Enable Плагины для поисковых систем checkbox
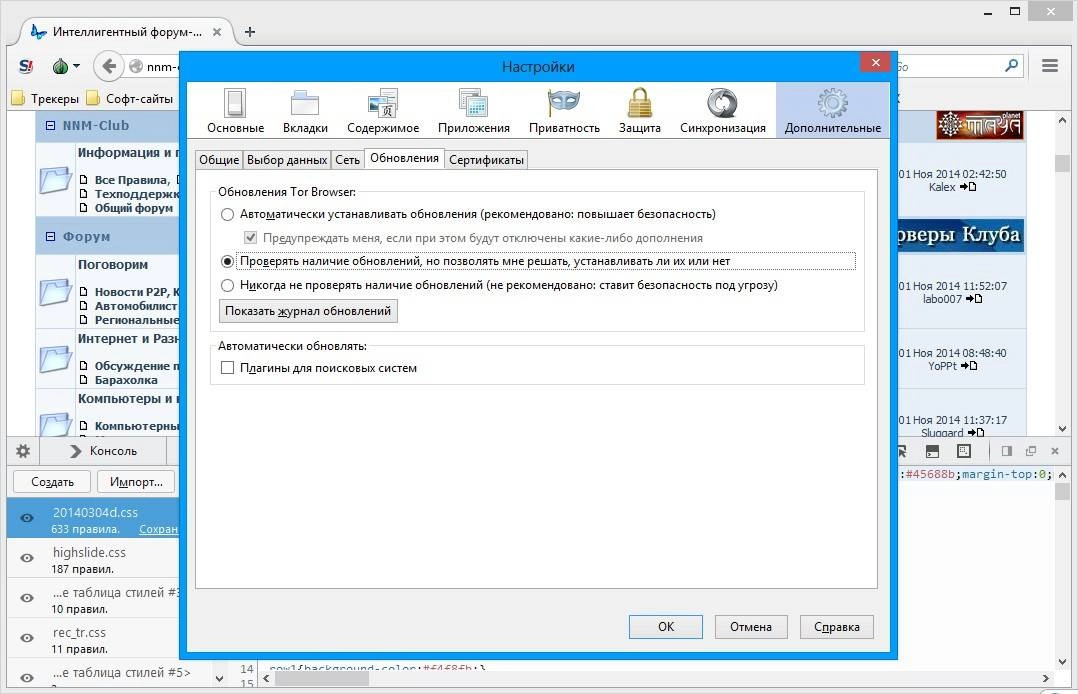Viewport: 1078px width, 694px height. [x=227, y=368]
